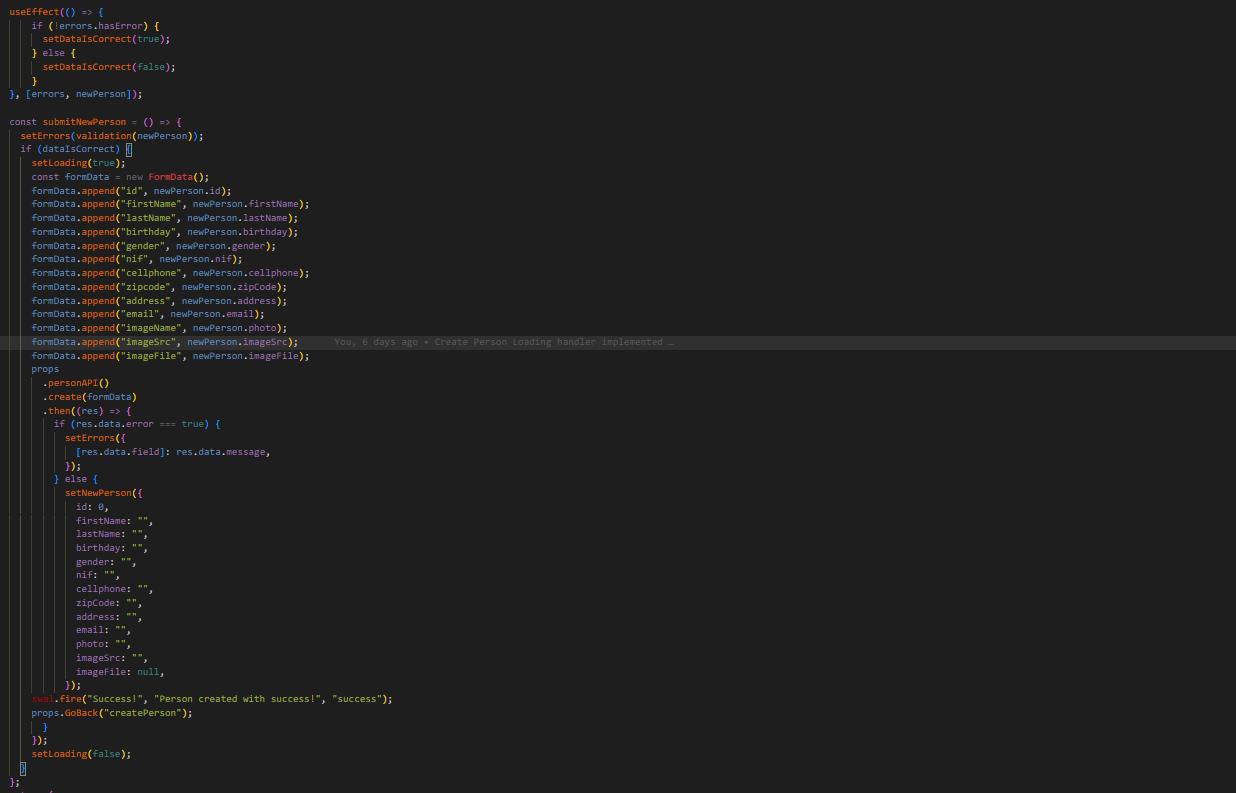Viewport: 1236px width, 793px height.
Task: Click the new FormData() declaration line
Action: click(x=120, y=177)
